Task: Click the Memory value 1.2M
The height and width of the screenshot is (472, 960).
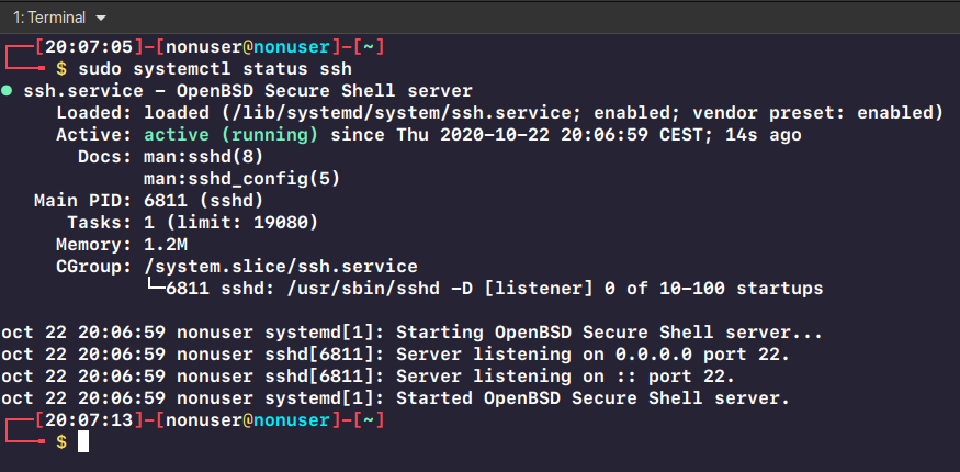Action: pos(165,244)
